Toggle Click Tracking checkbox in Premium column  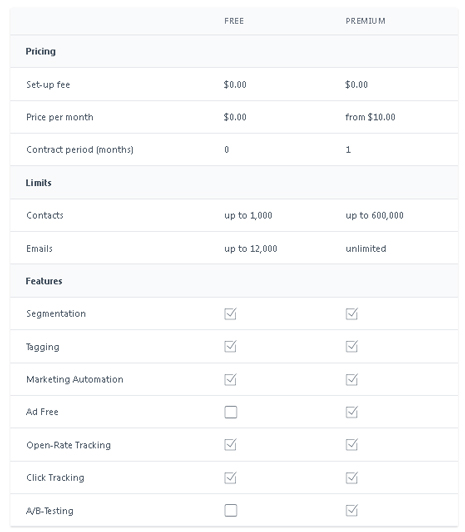pyautogui.click(x=352, y=478)
